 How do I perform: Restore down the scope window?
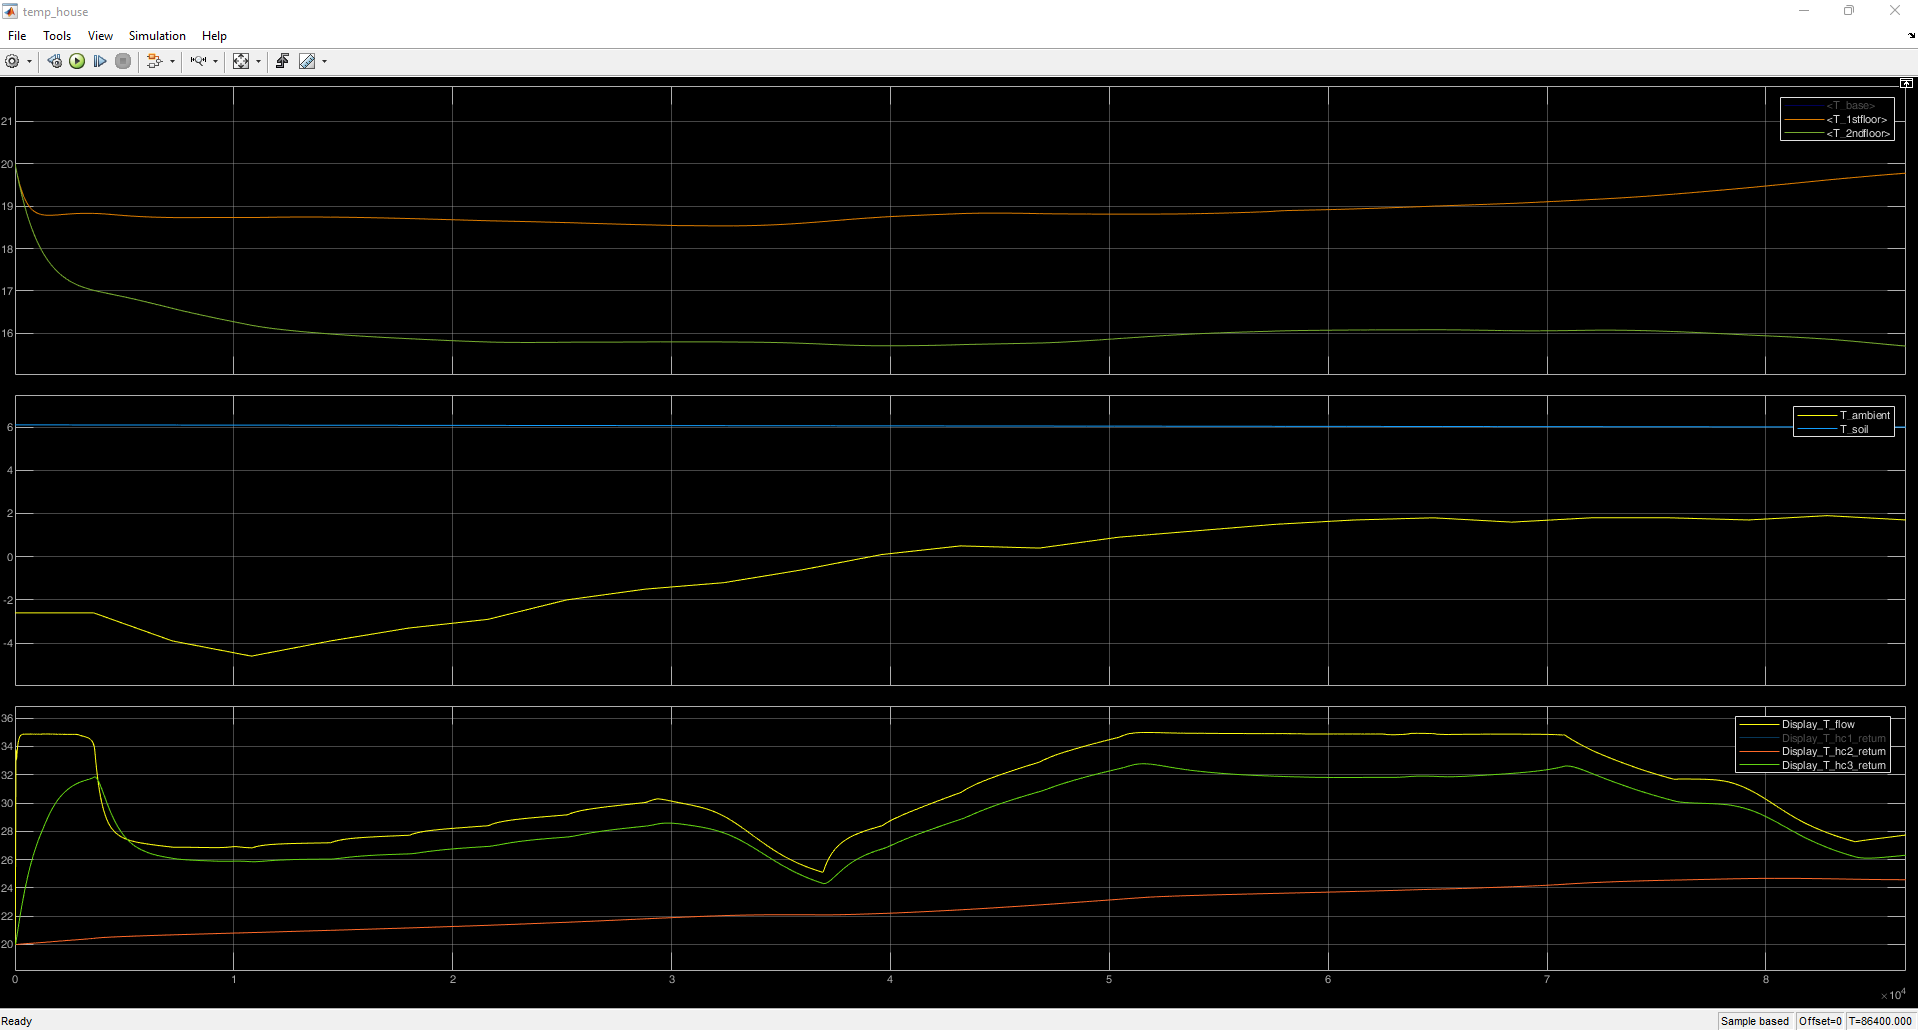(1849, 11)
